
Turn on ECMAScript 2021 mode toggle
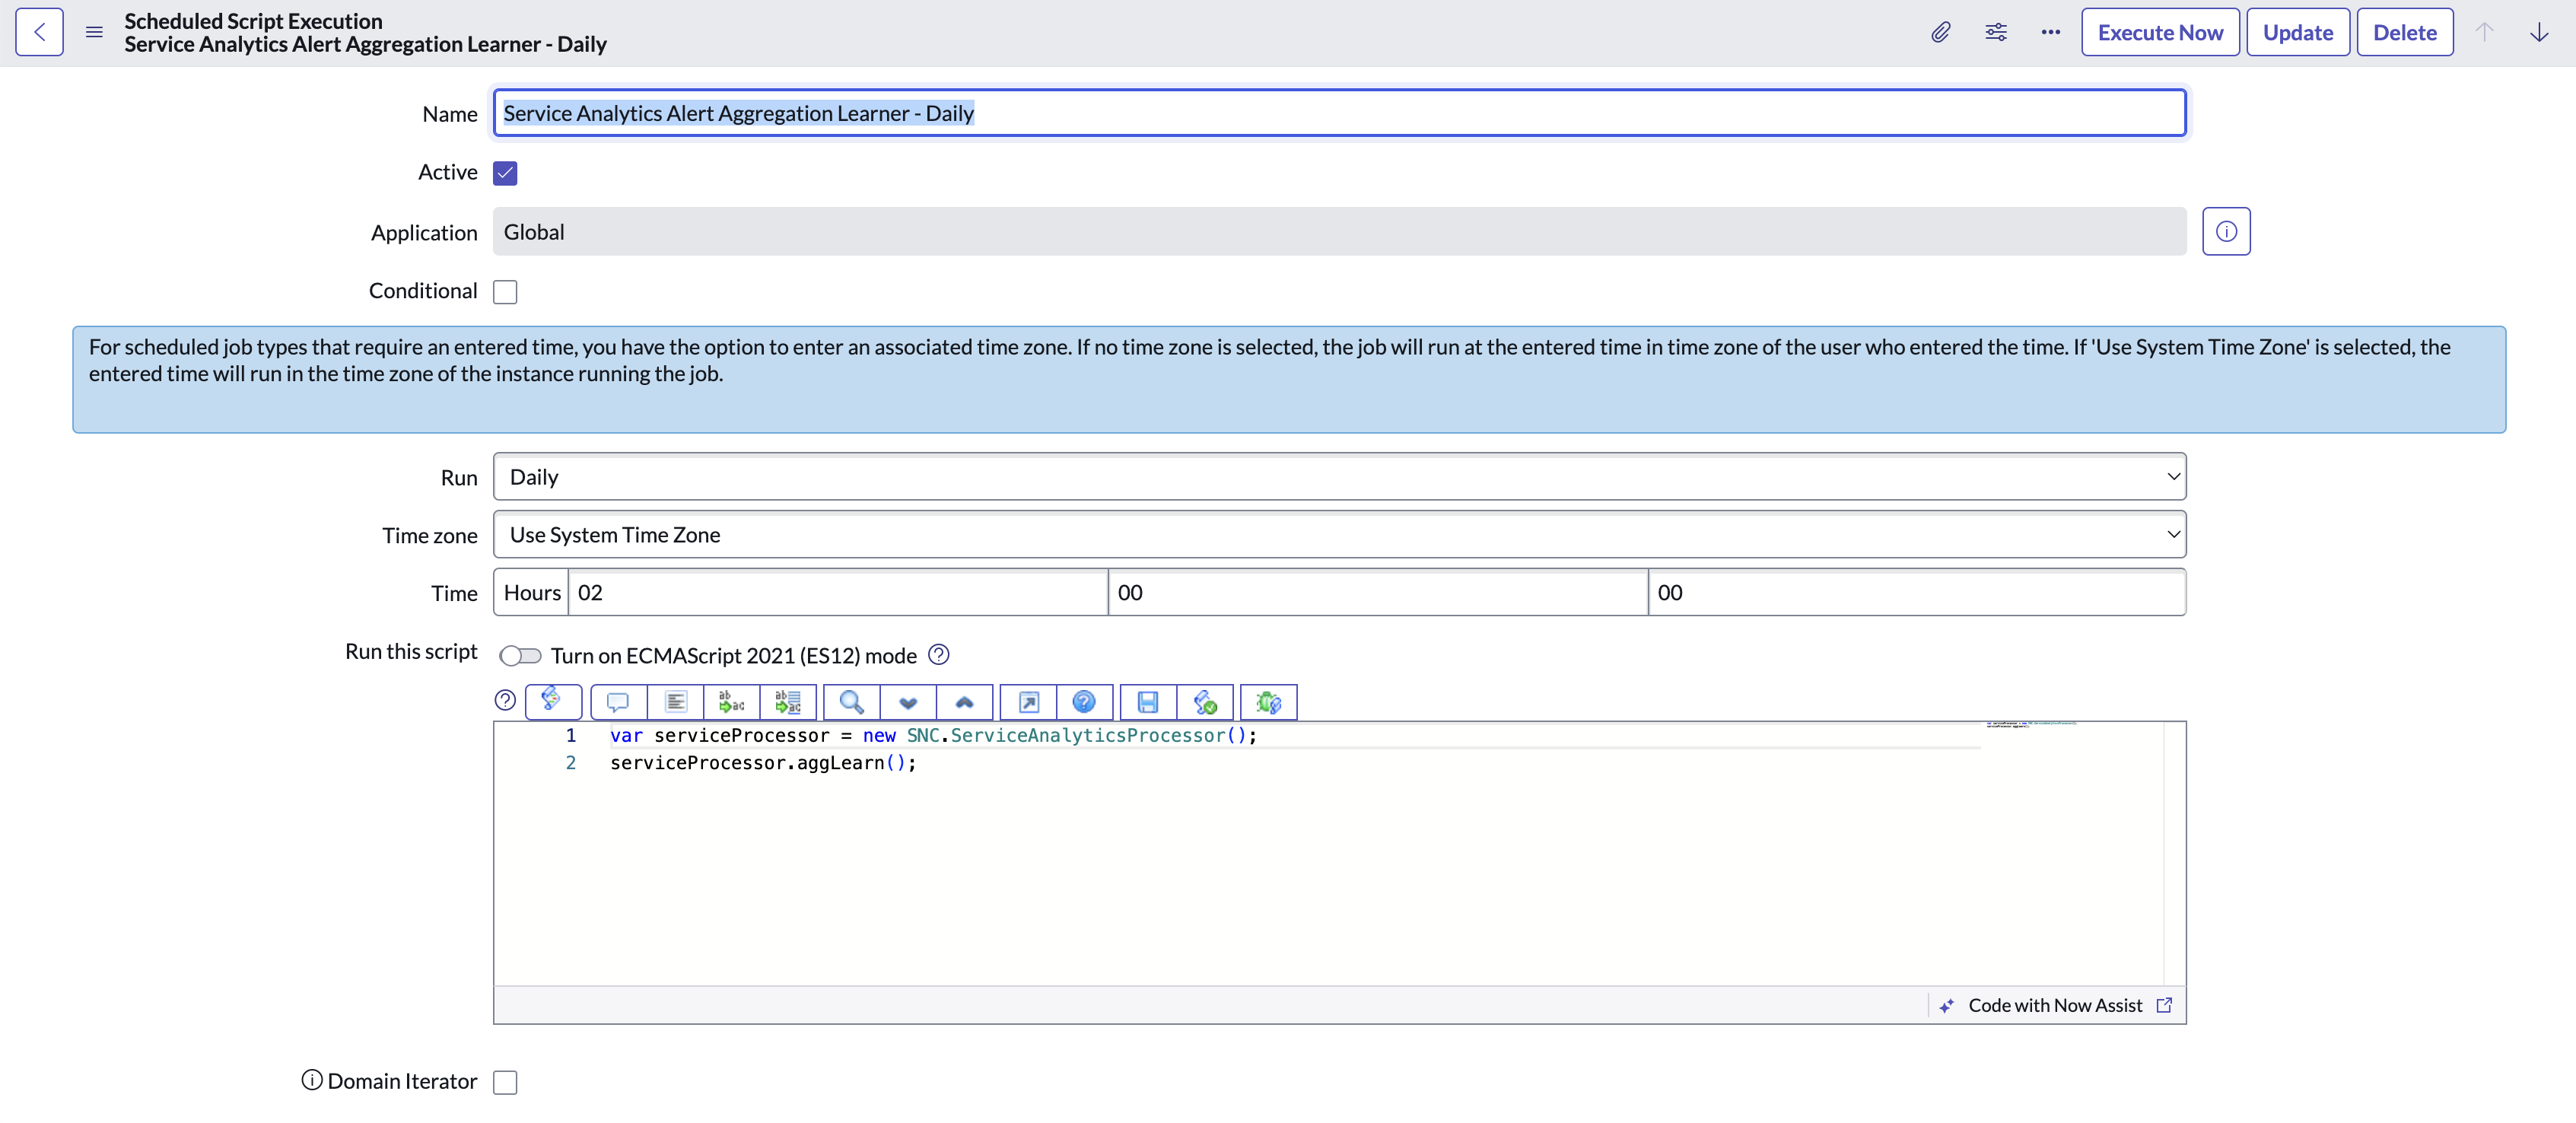point(520,655)
